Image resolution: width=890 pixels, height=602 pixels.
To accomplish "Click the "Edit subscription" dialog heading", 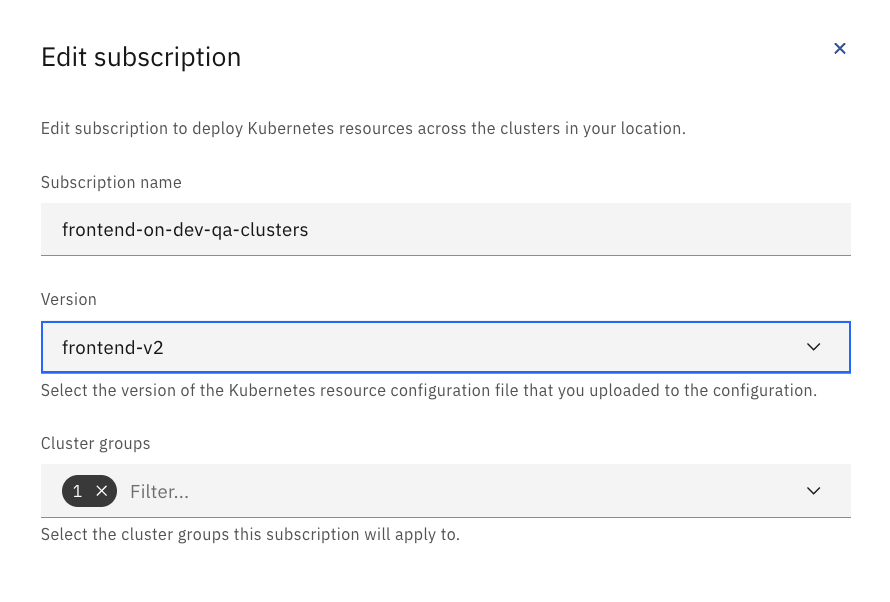I will (x=141, y=57).
